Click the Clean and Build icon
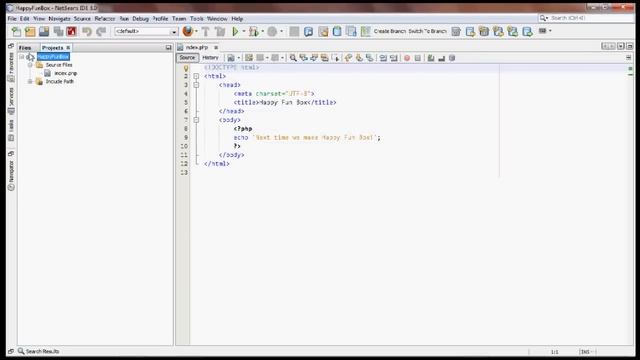The width and height of the screenshot is (640, 360). [x=220, y=31]
